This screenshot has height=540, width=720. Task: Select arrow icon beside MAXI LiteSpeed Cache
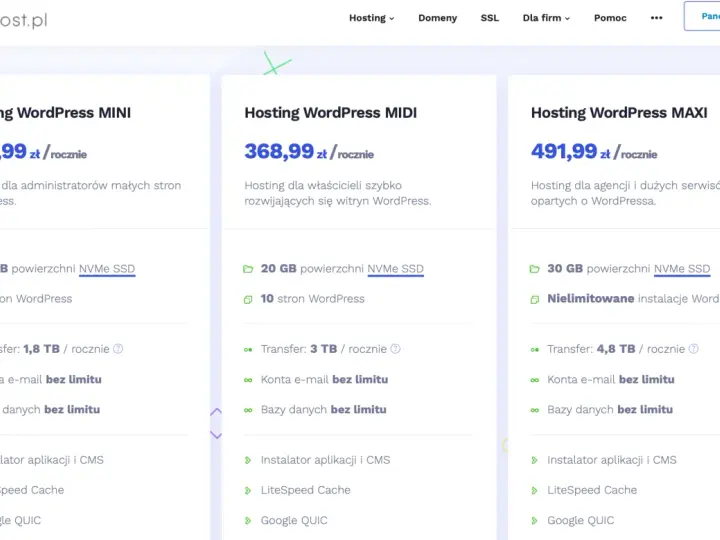[534, 490]
